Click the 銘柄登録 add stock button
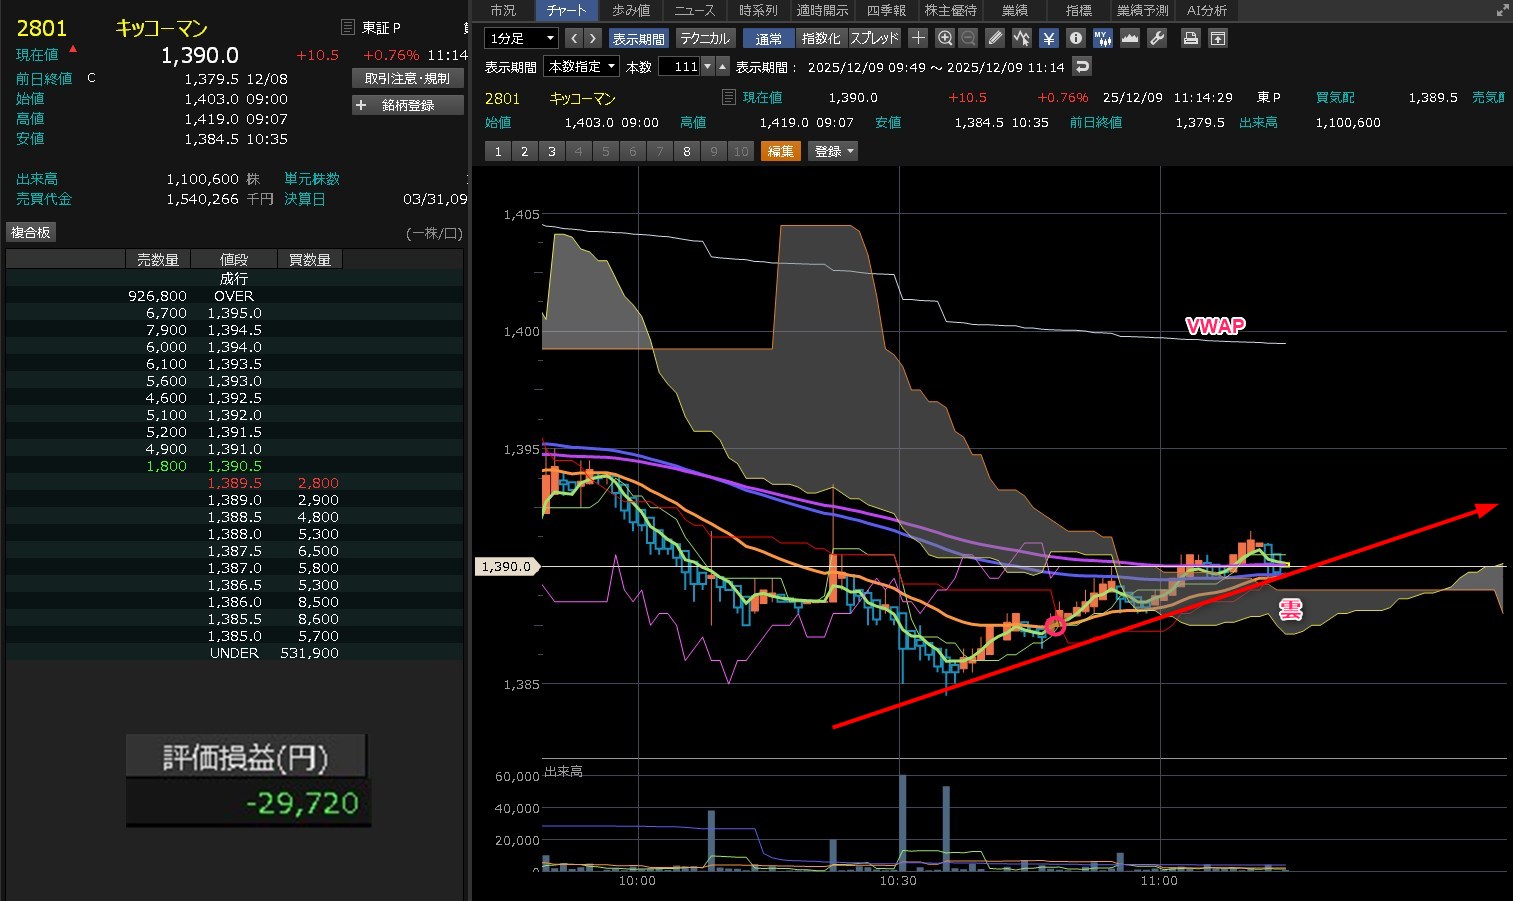Screen dimensions: 1513x901 pyautogui.click(x=407, y=105)
